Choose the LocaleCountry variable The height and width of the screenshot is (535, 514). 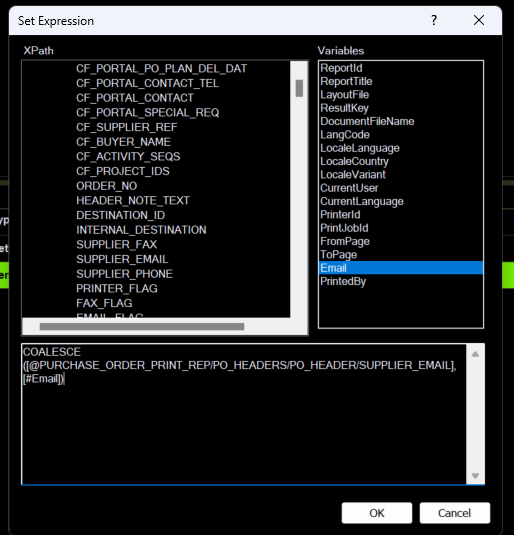pos(401,161)
